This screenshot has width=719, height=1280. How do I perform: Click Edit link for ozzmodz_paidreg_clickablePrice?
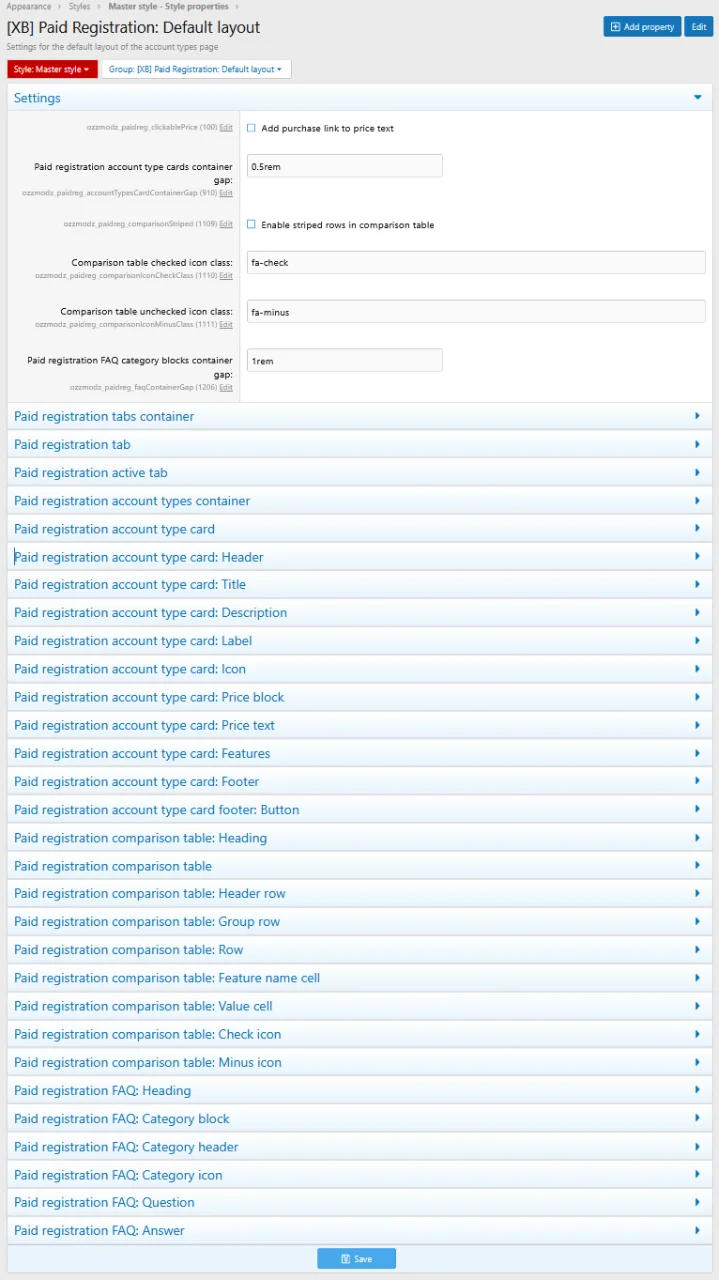coord(226,128)
